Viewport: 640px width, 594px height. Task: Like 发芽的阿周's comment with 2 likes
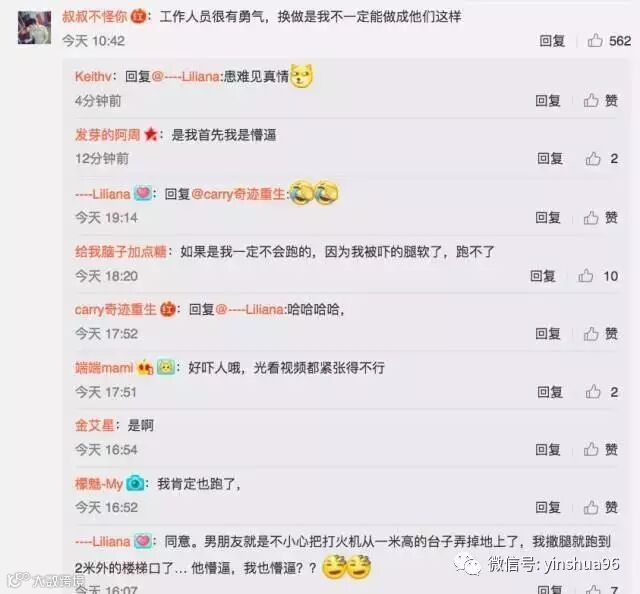point(593,158)
